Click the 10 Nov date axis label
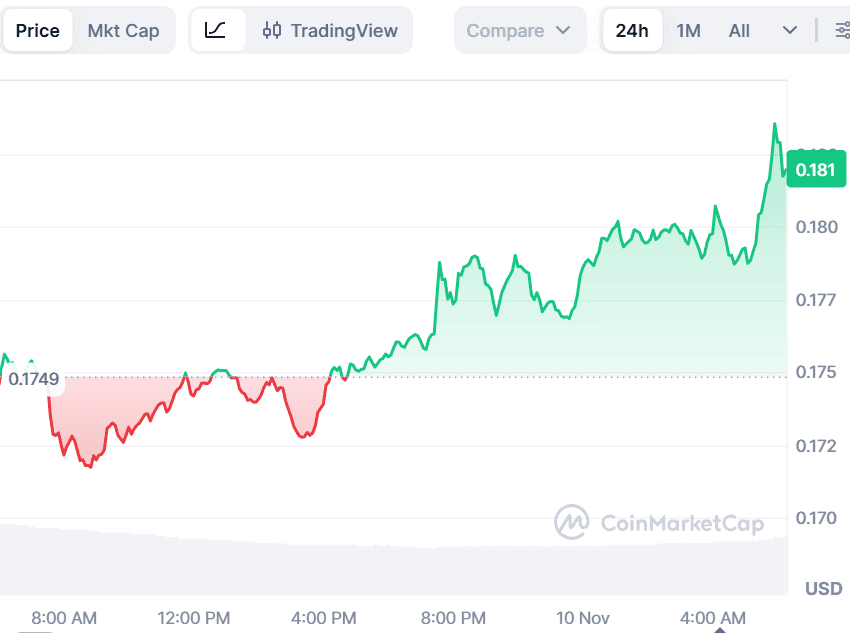Image resolution: width=850 pixels, height=633 pixels. pyautogui.click(x=585, y=617)
